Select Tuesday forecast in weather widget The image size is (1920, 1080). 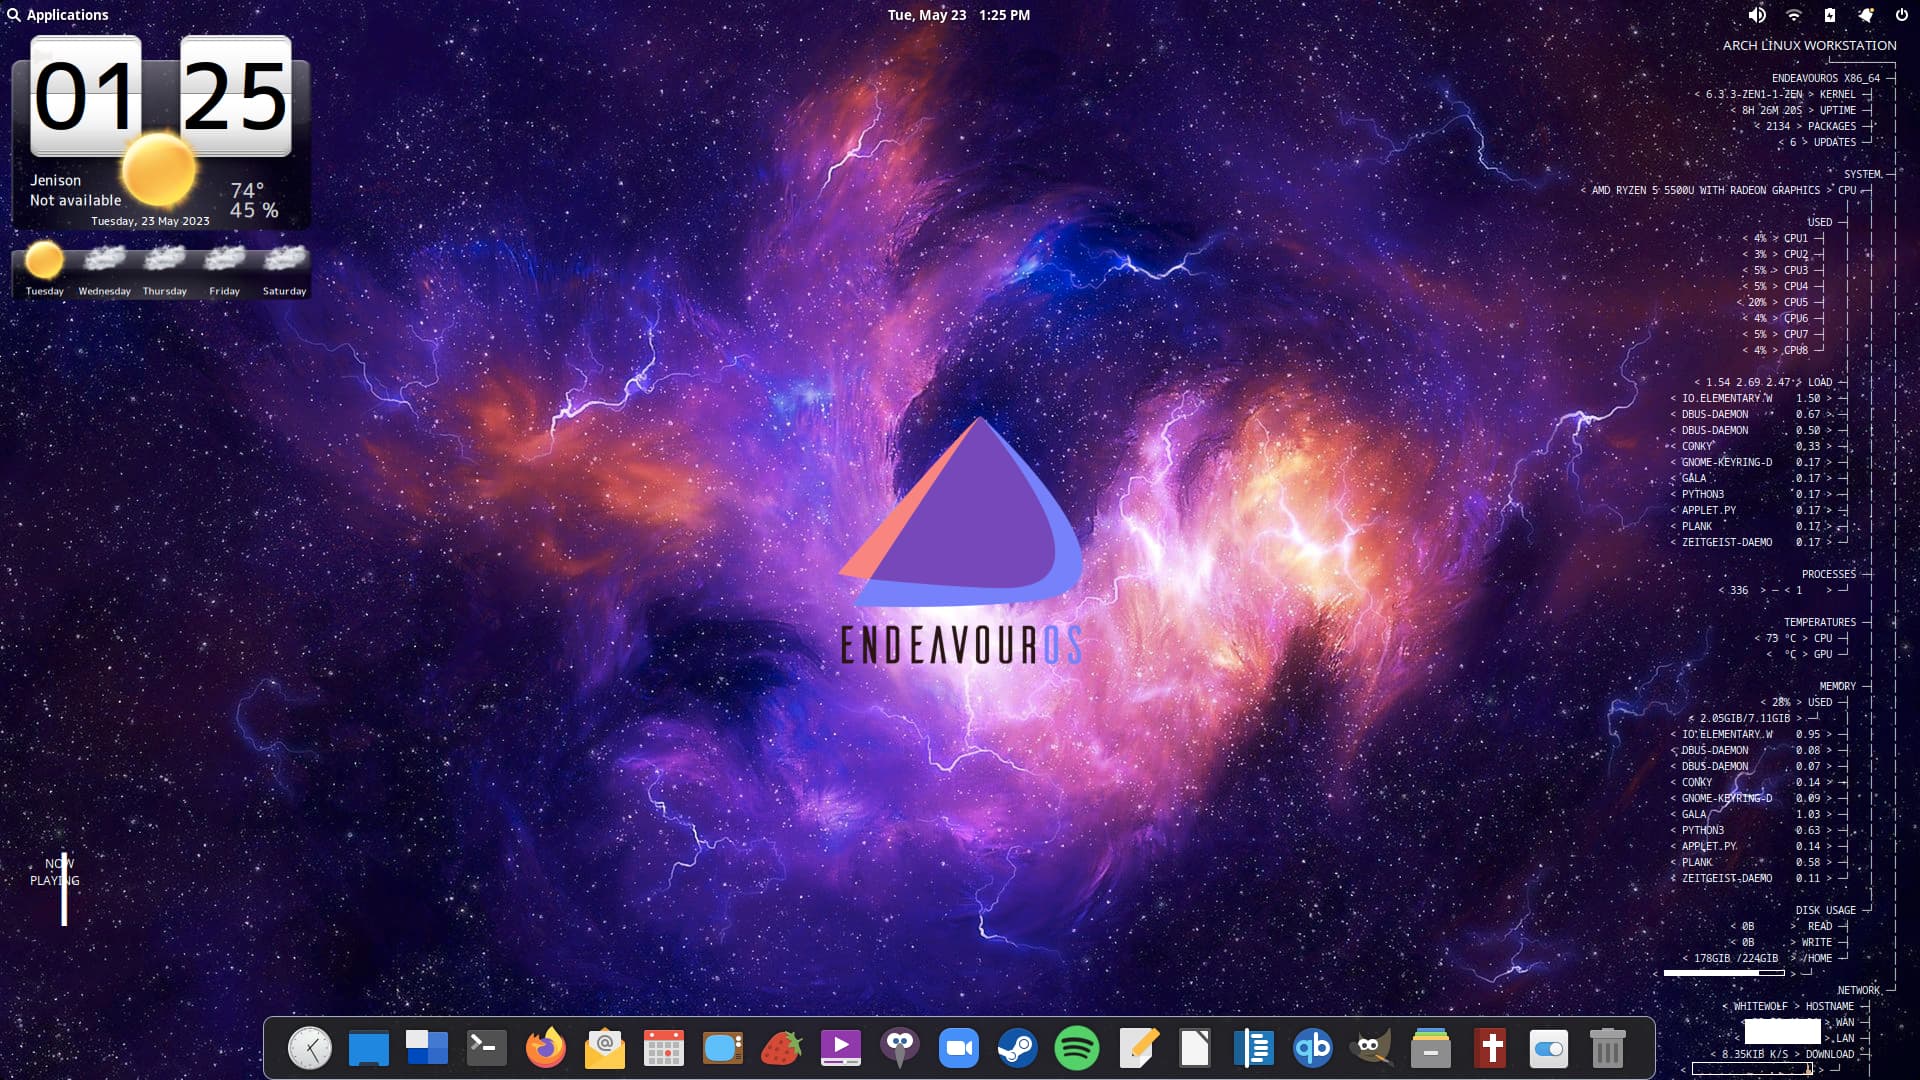click(x=44, y=269)
